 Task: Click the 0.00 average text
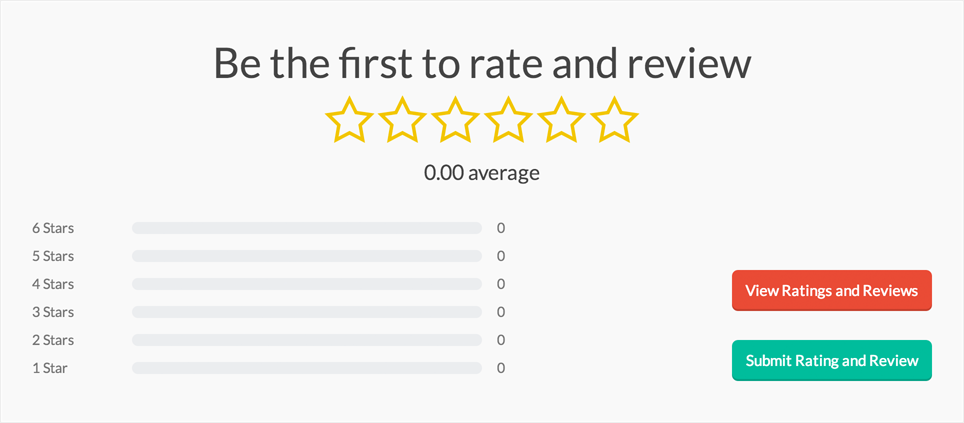tap(481, 172)
